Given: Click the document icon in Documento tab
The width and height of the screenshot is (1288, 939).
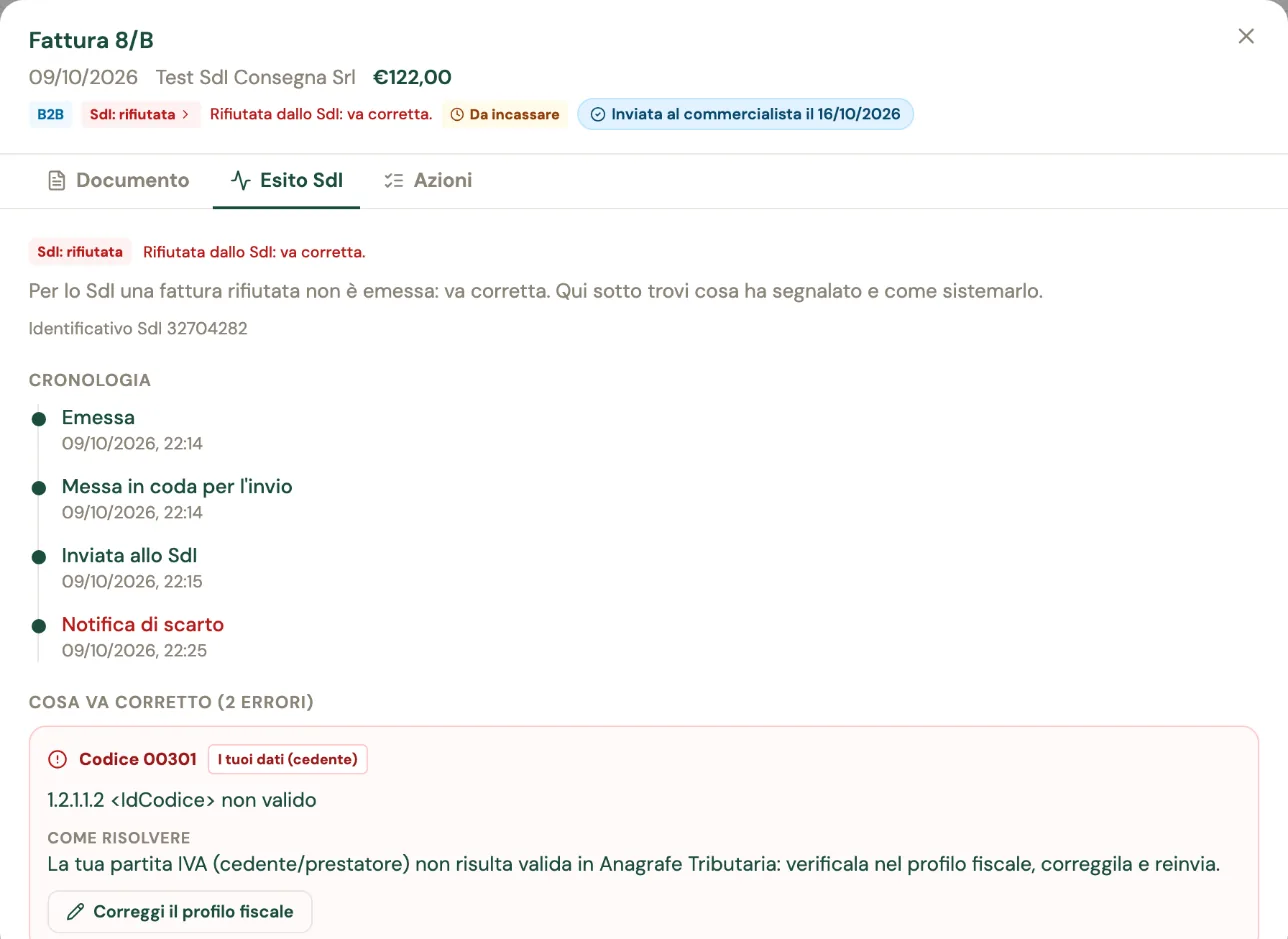Looking at the screenshot, I should click(57, 181).
